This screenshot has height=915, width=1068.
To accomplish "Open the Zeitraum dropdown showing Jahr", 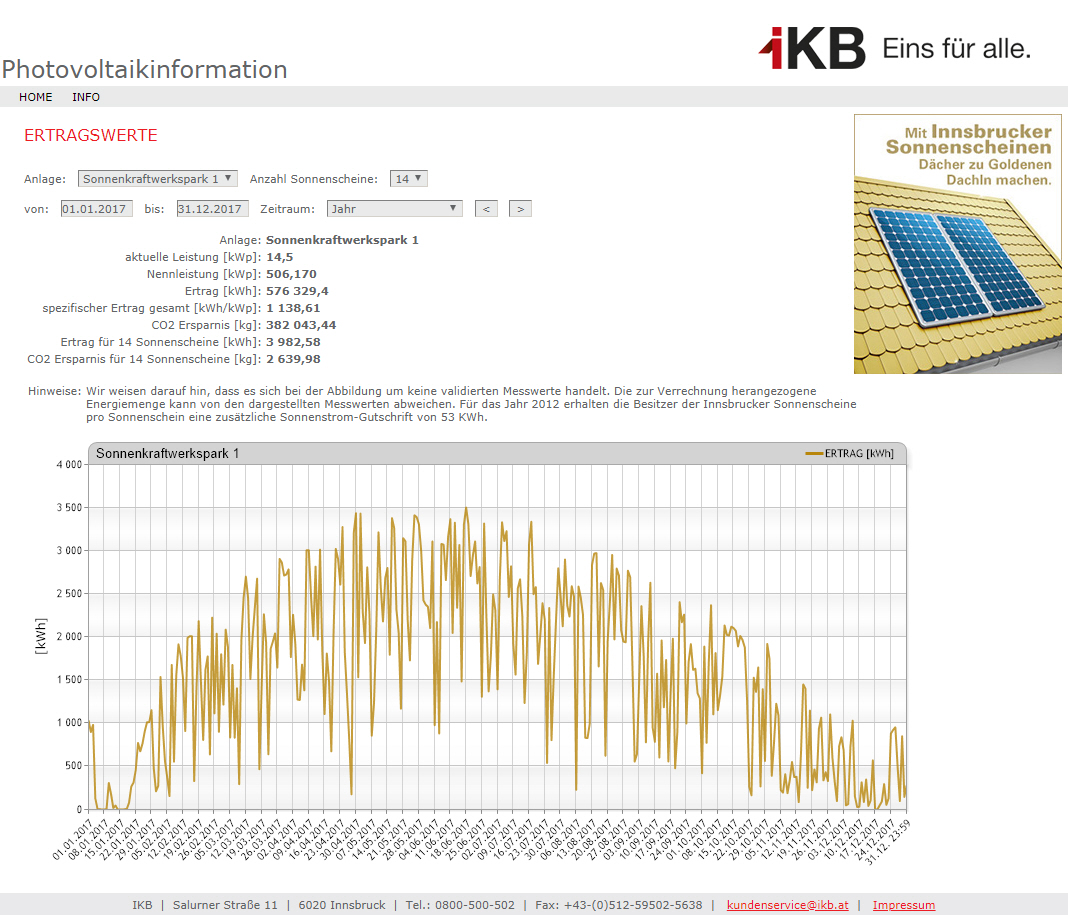I will pos(394,208).
